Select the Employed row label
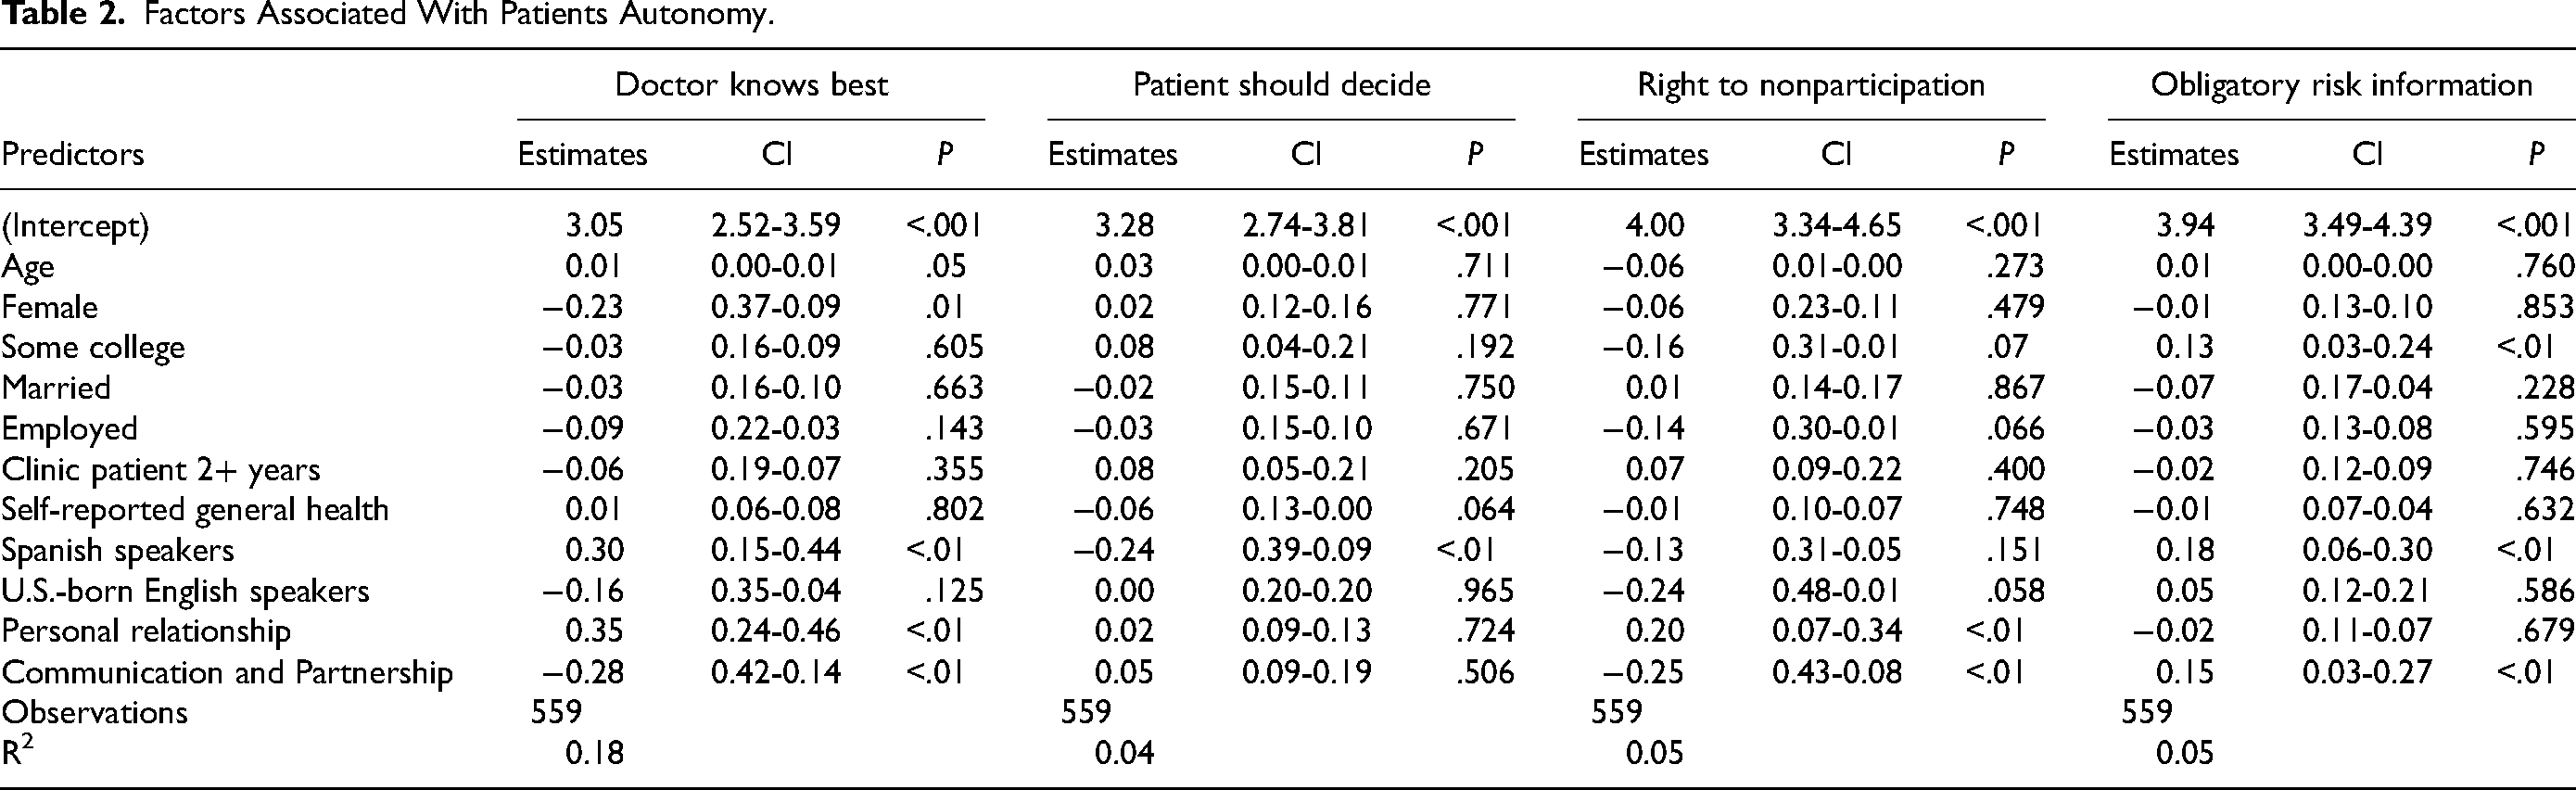The height and width of the screenshot is (790, 2576). pos(69,429)
